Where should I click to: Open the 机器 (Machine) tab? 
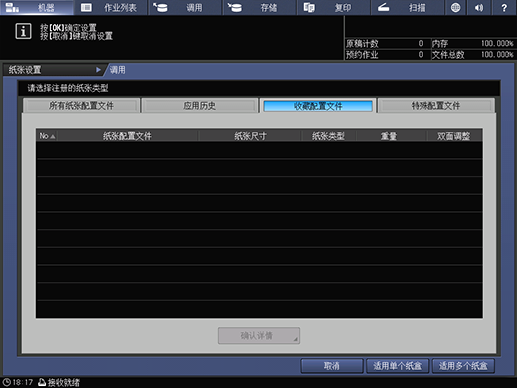point(37,7)
